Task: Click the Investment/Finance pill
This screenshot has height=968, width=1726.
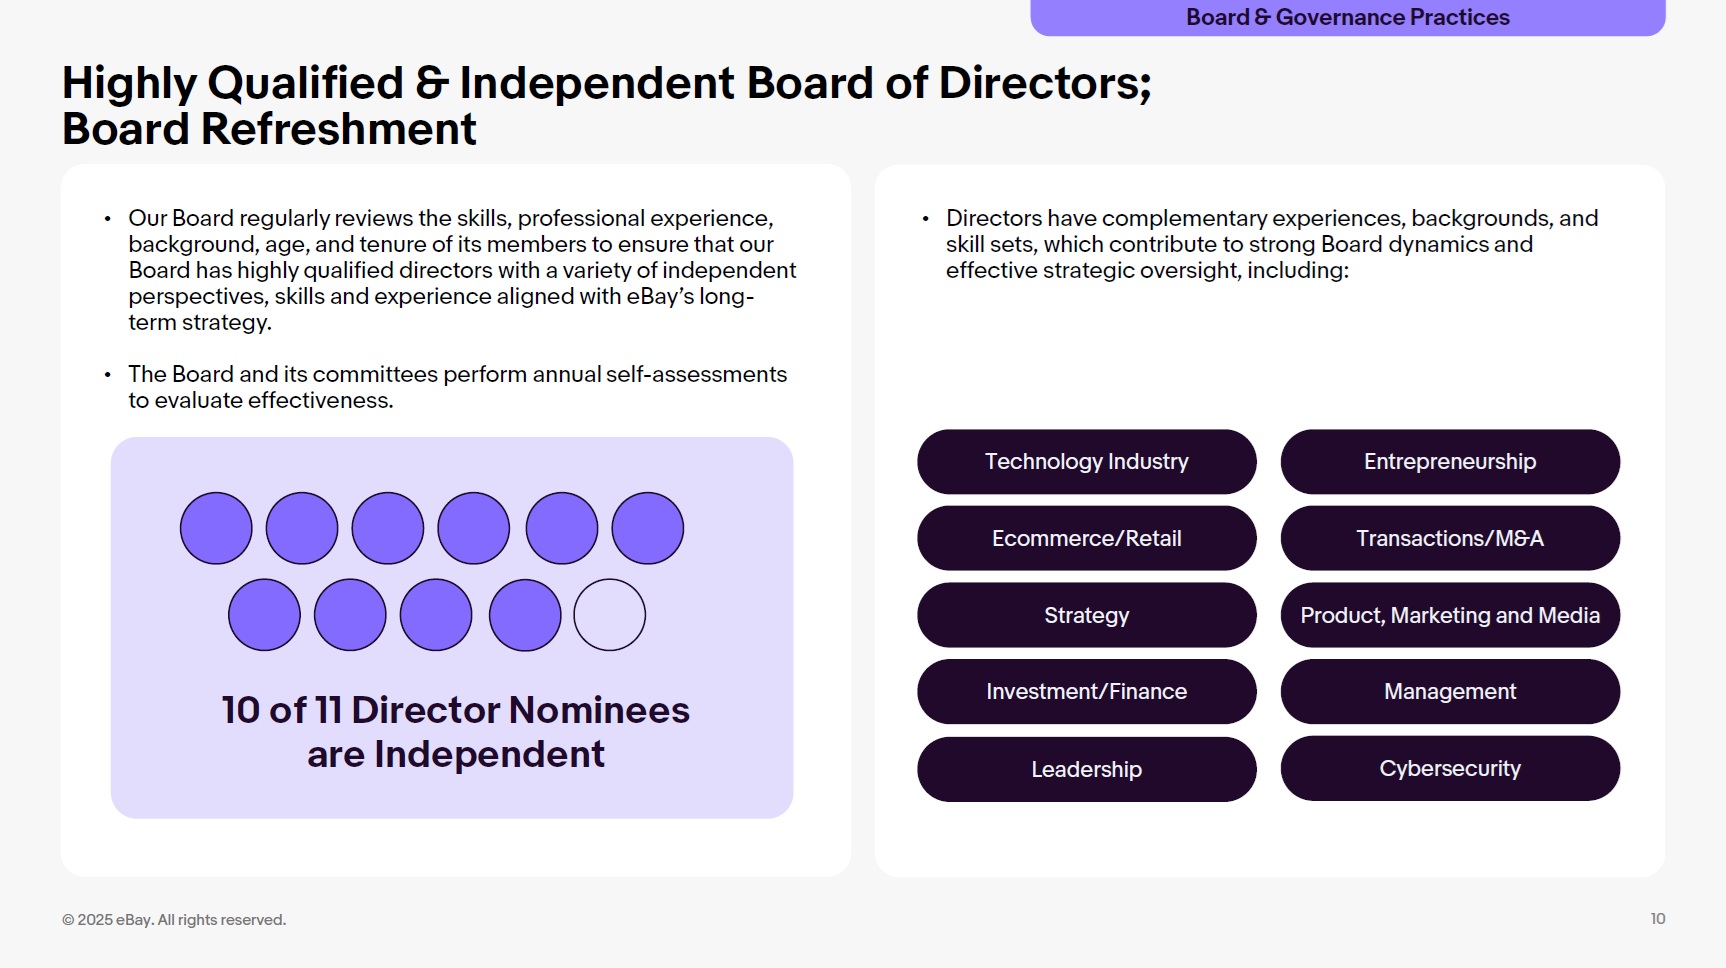Action: pos(1086,692)
